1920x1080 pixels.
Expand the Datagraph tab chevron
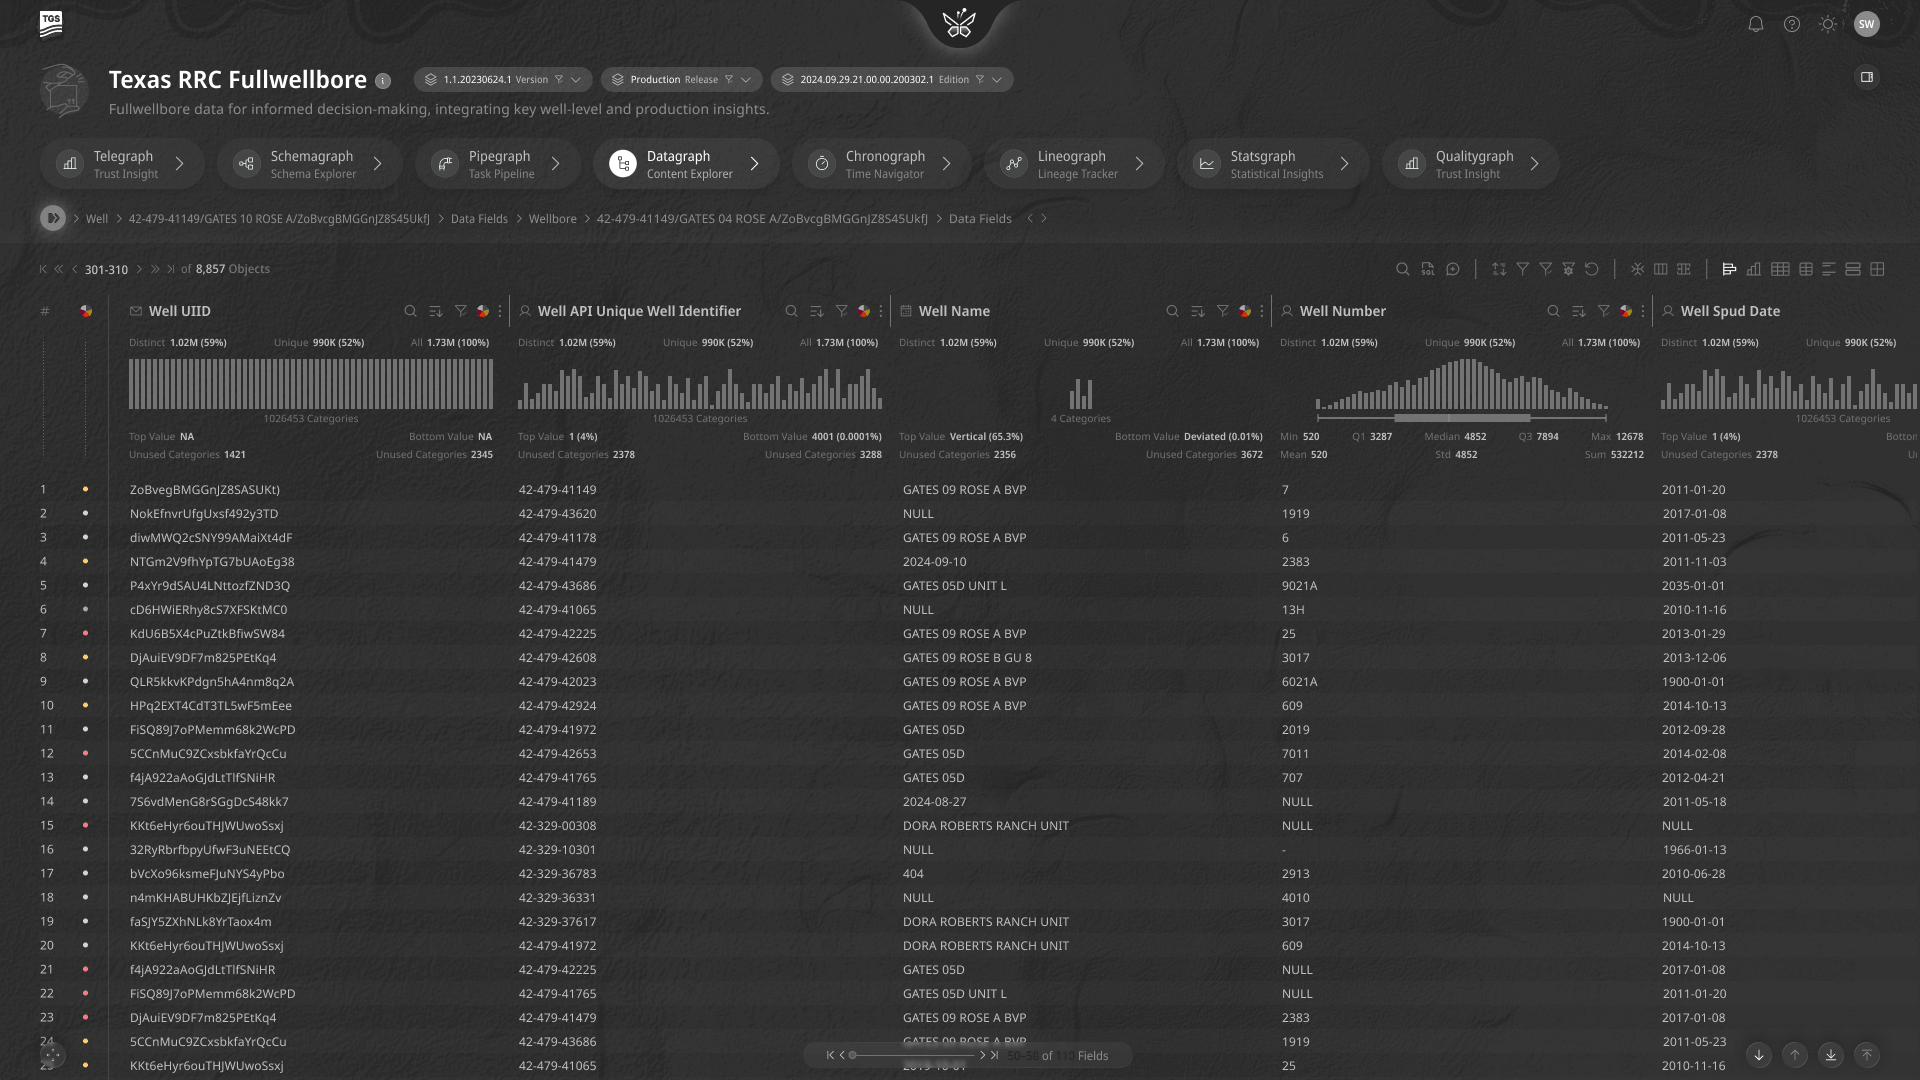755,164
